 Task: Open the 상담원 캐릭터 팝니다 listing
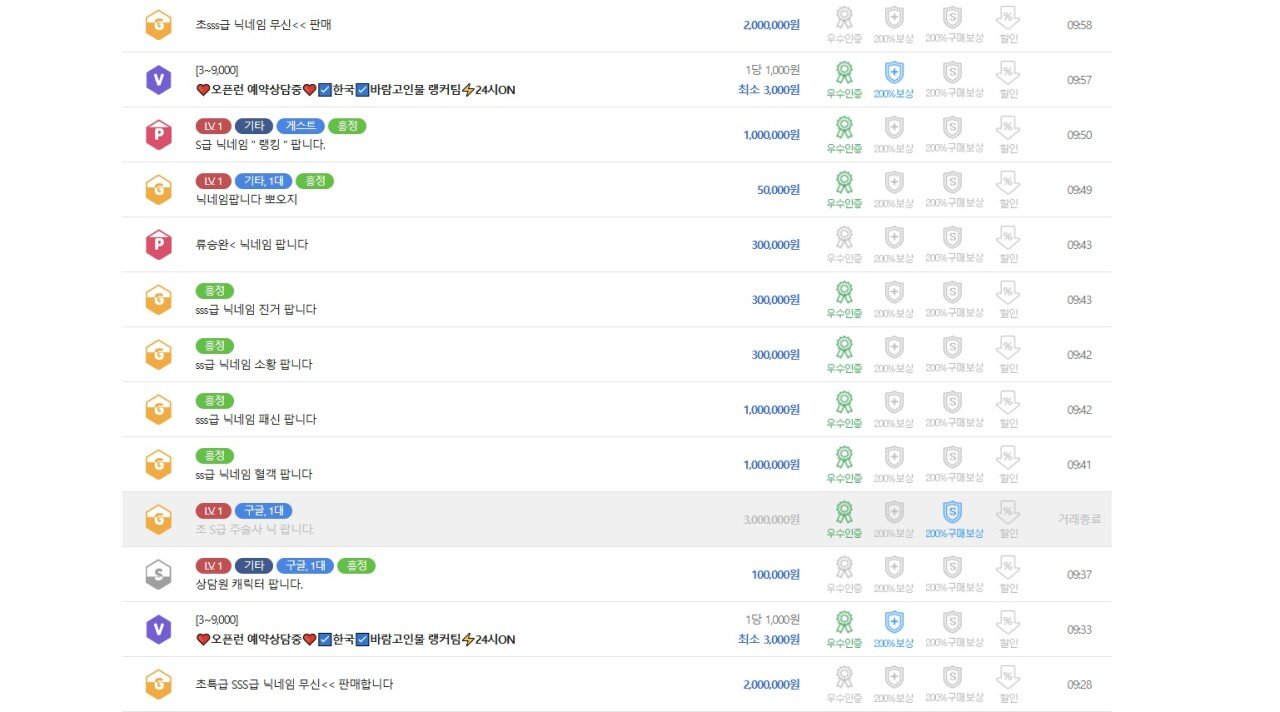[x=249, y=584]
